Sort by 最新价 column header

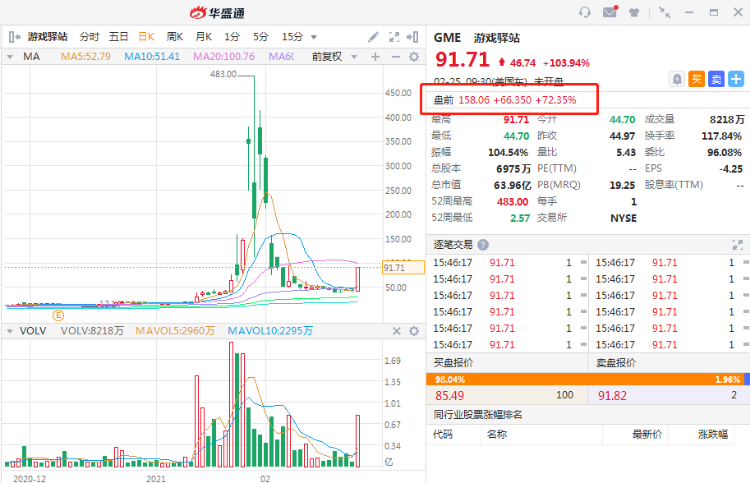(647, 434)
